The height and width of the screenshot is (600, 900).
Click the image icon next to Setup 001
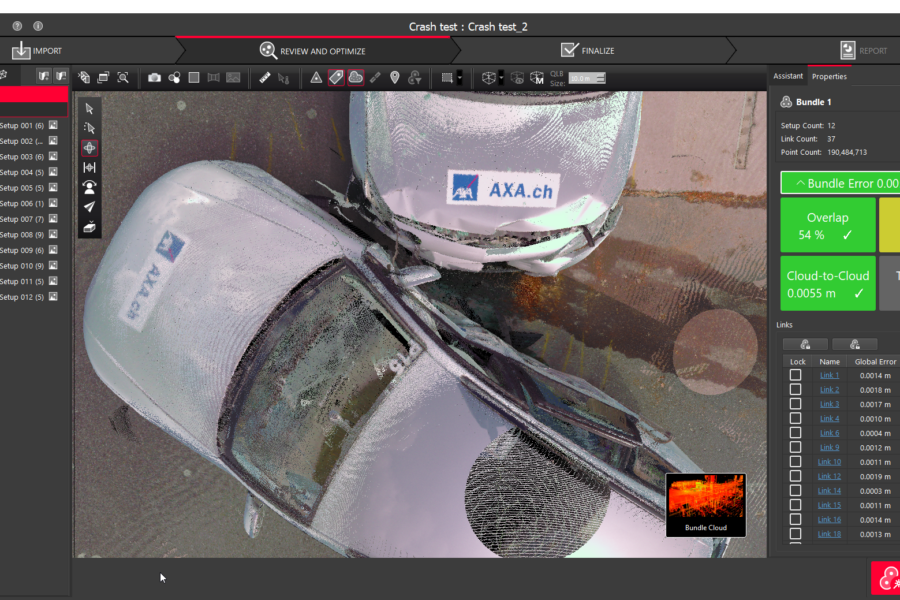(x=53, y=125)
